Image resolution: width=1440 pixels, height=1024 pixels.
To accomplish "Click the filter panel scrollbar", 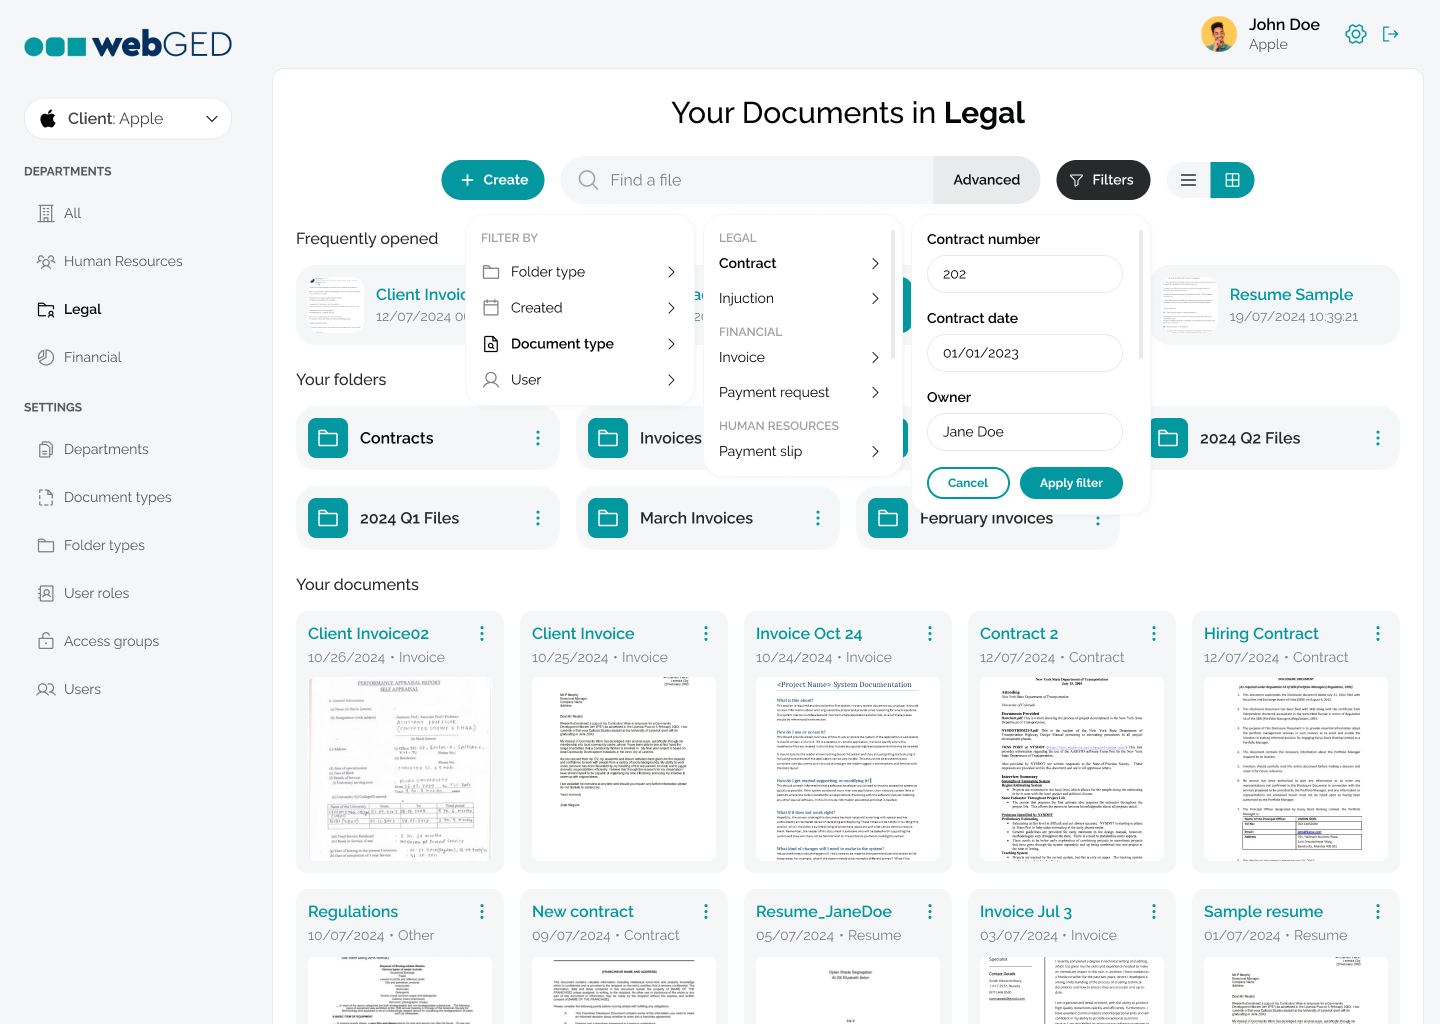I will tap(1140, 296).
